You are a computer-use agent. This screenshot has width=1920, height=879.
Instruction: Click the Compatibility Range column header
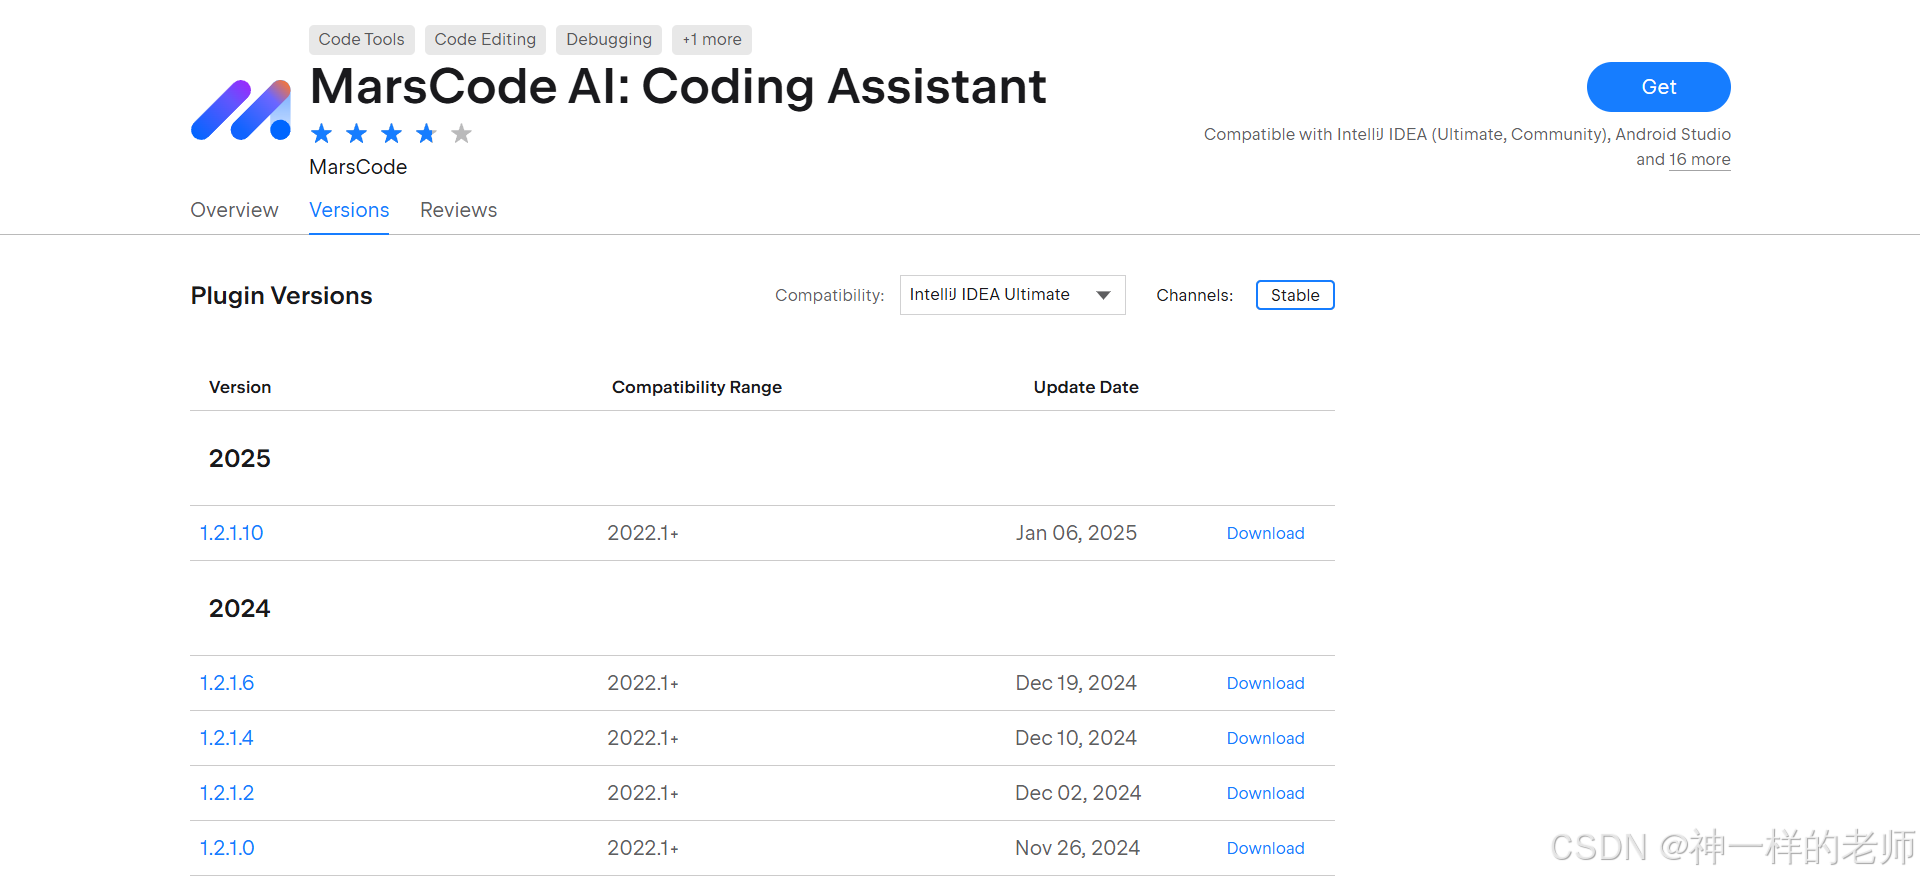point(697,387)
